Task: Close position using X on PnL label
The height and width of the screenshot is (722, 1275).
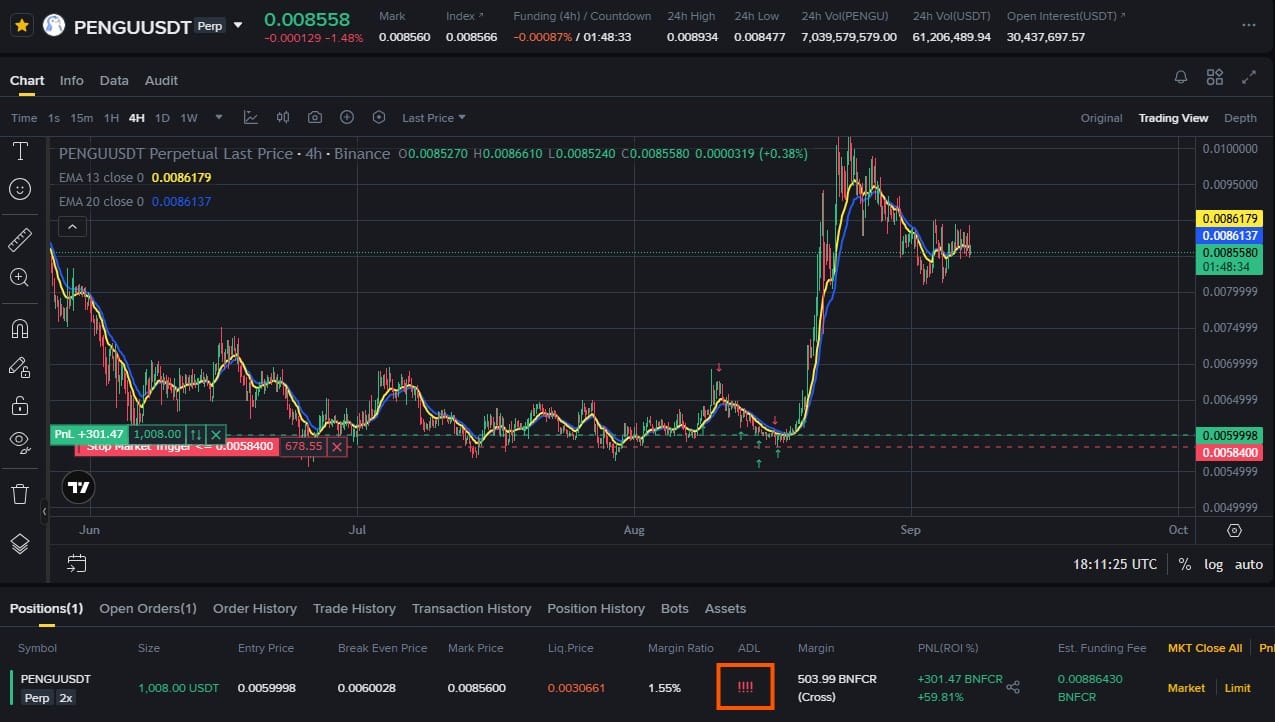Action: tap(216, 435)
